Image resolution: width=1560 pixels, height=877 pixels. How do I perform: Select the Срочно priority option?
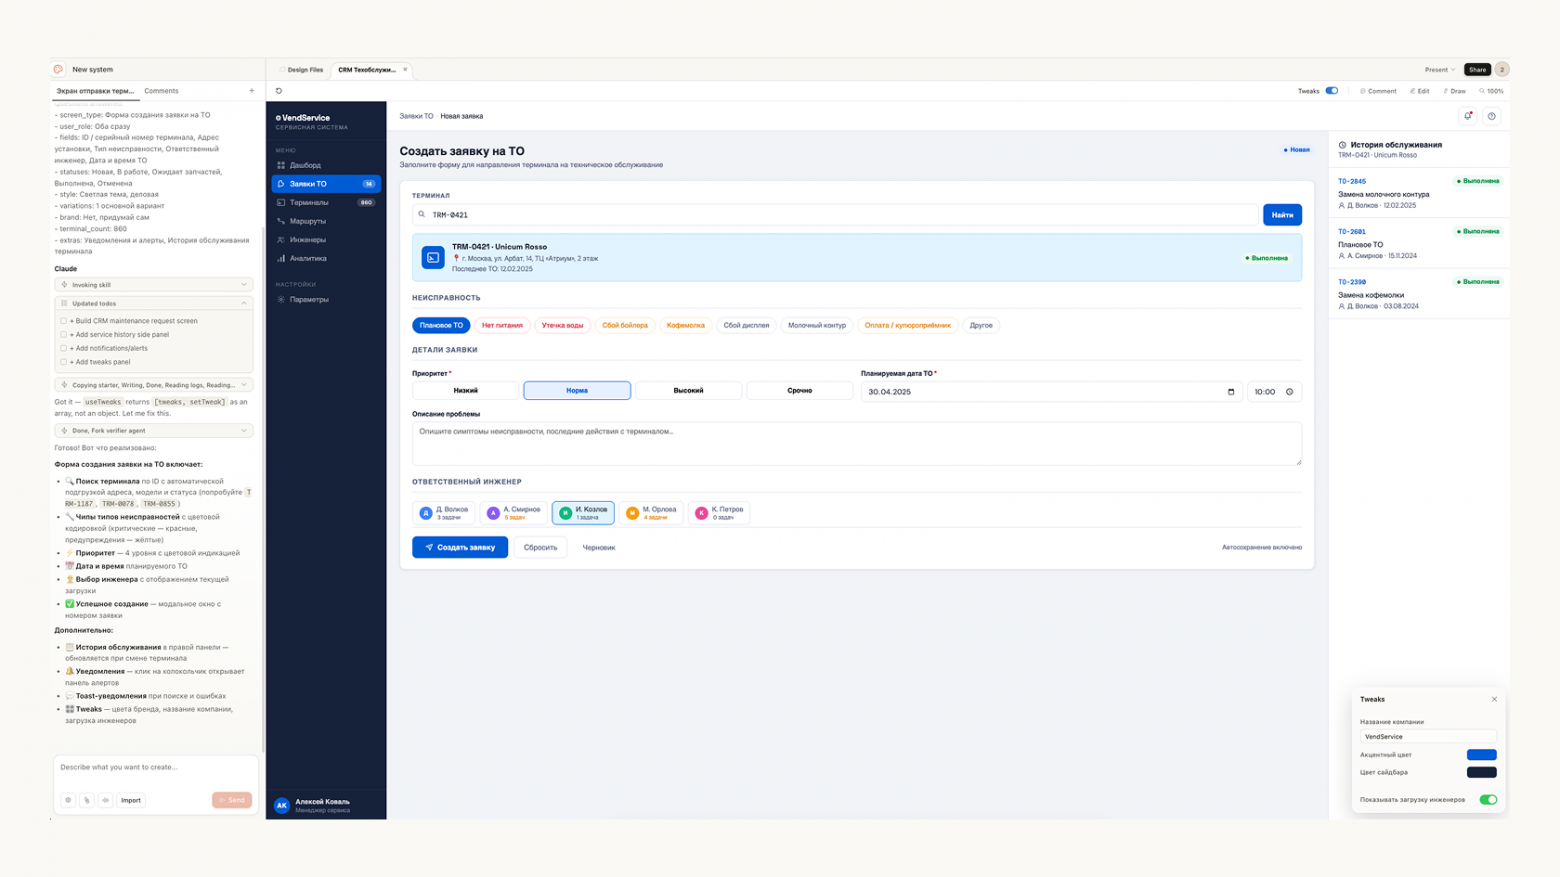click(800, 391)
